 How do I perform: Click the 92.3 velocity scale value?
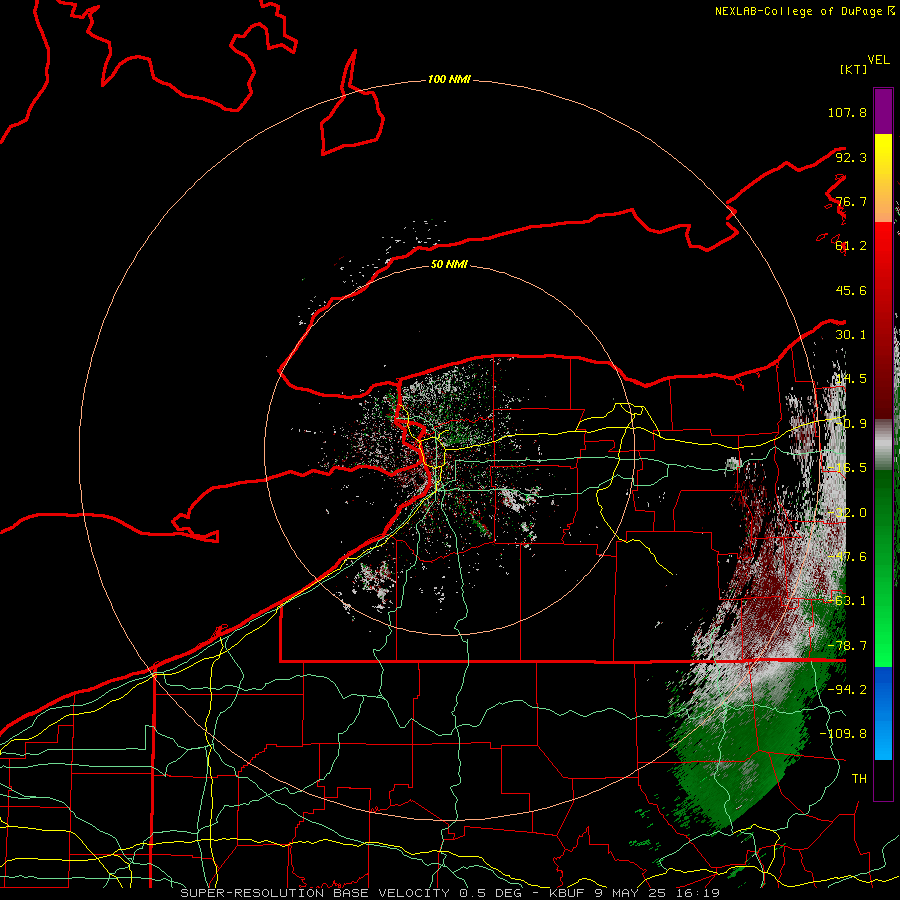pos(851,157)
